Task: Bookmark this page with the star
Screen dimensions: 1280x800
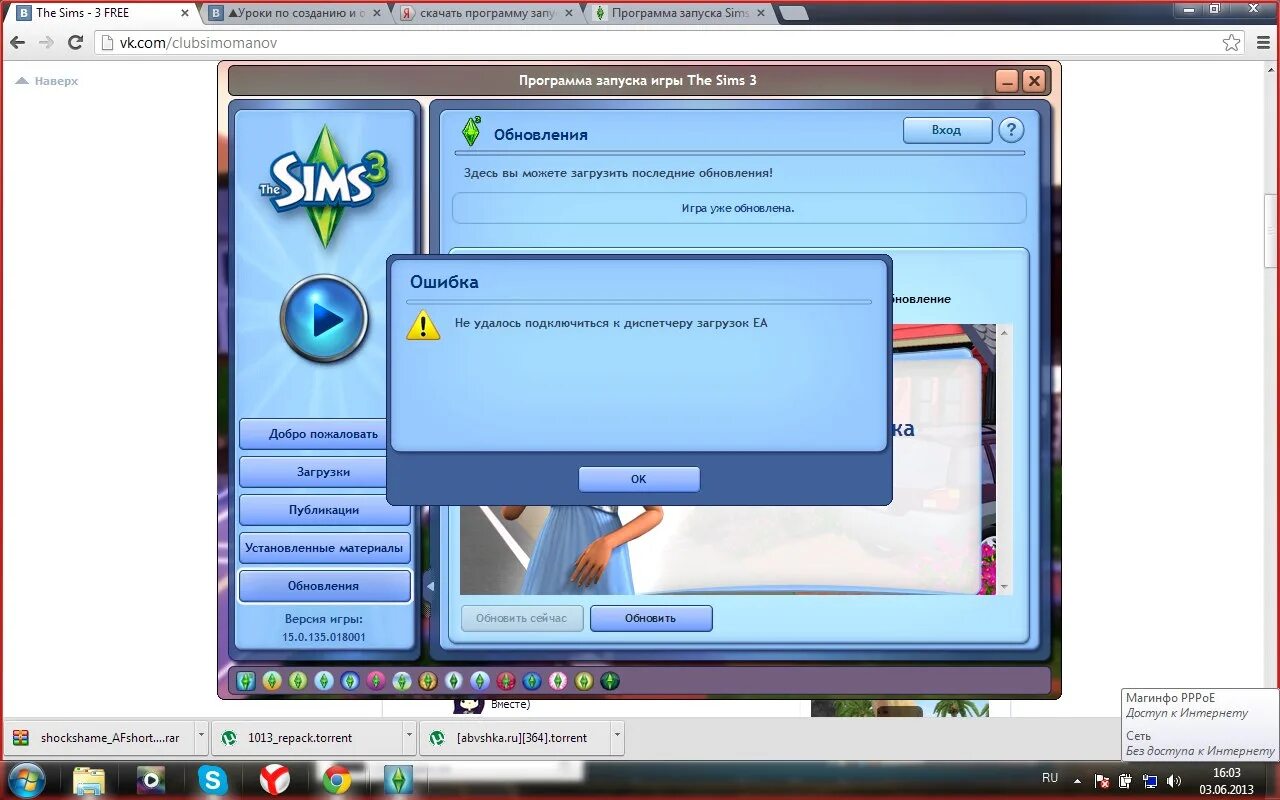Action: [x=1232, y=43]
